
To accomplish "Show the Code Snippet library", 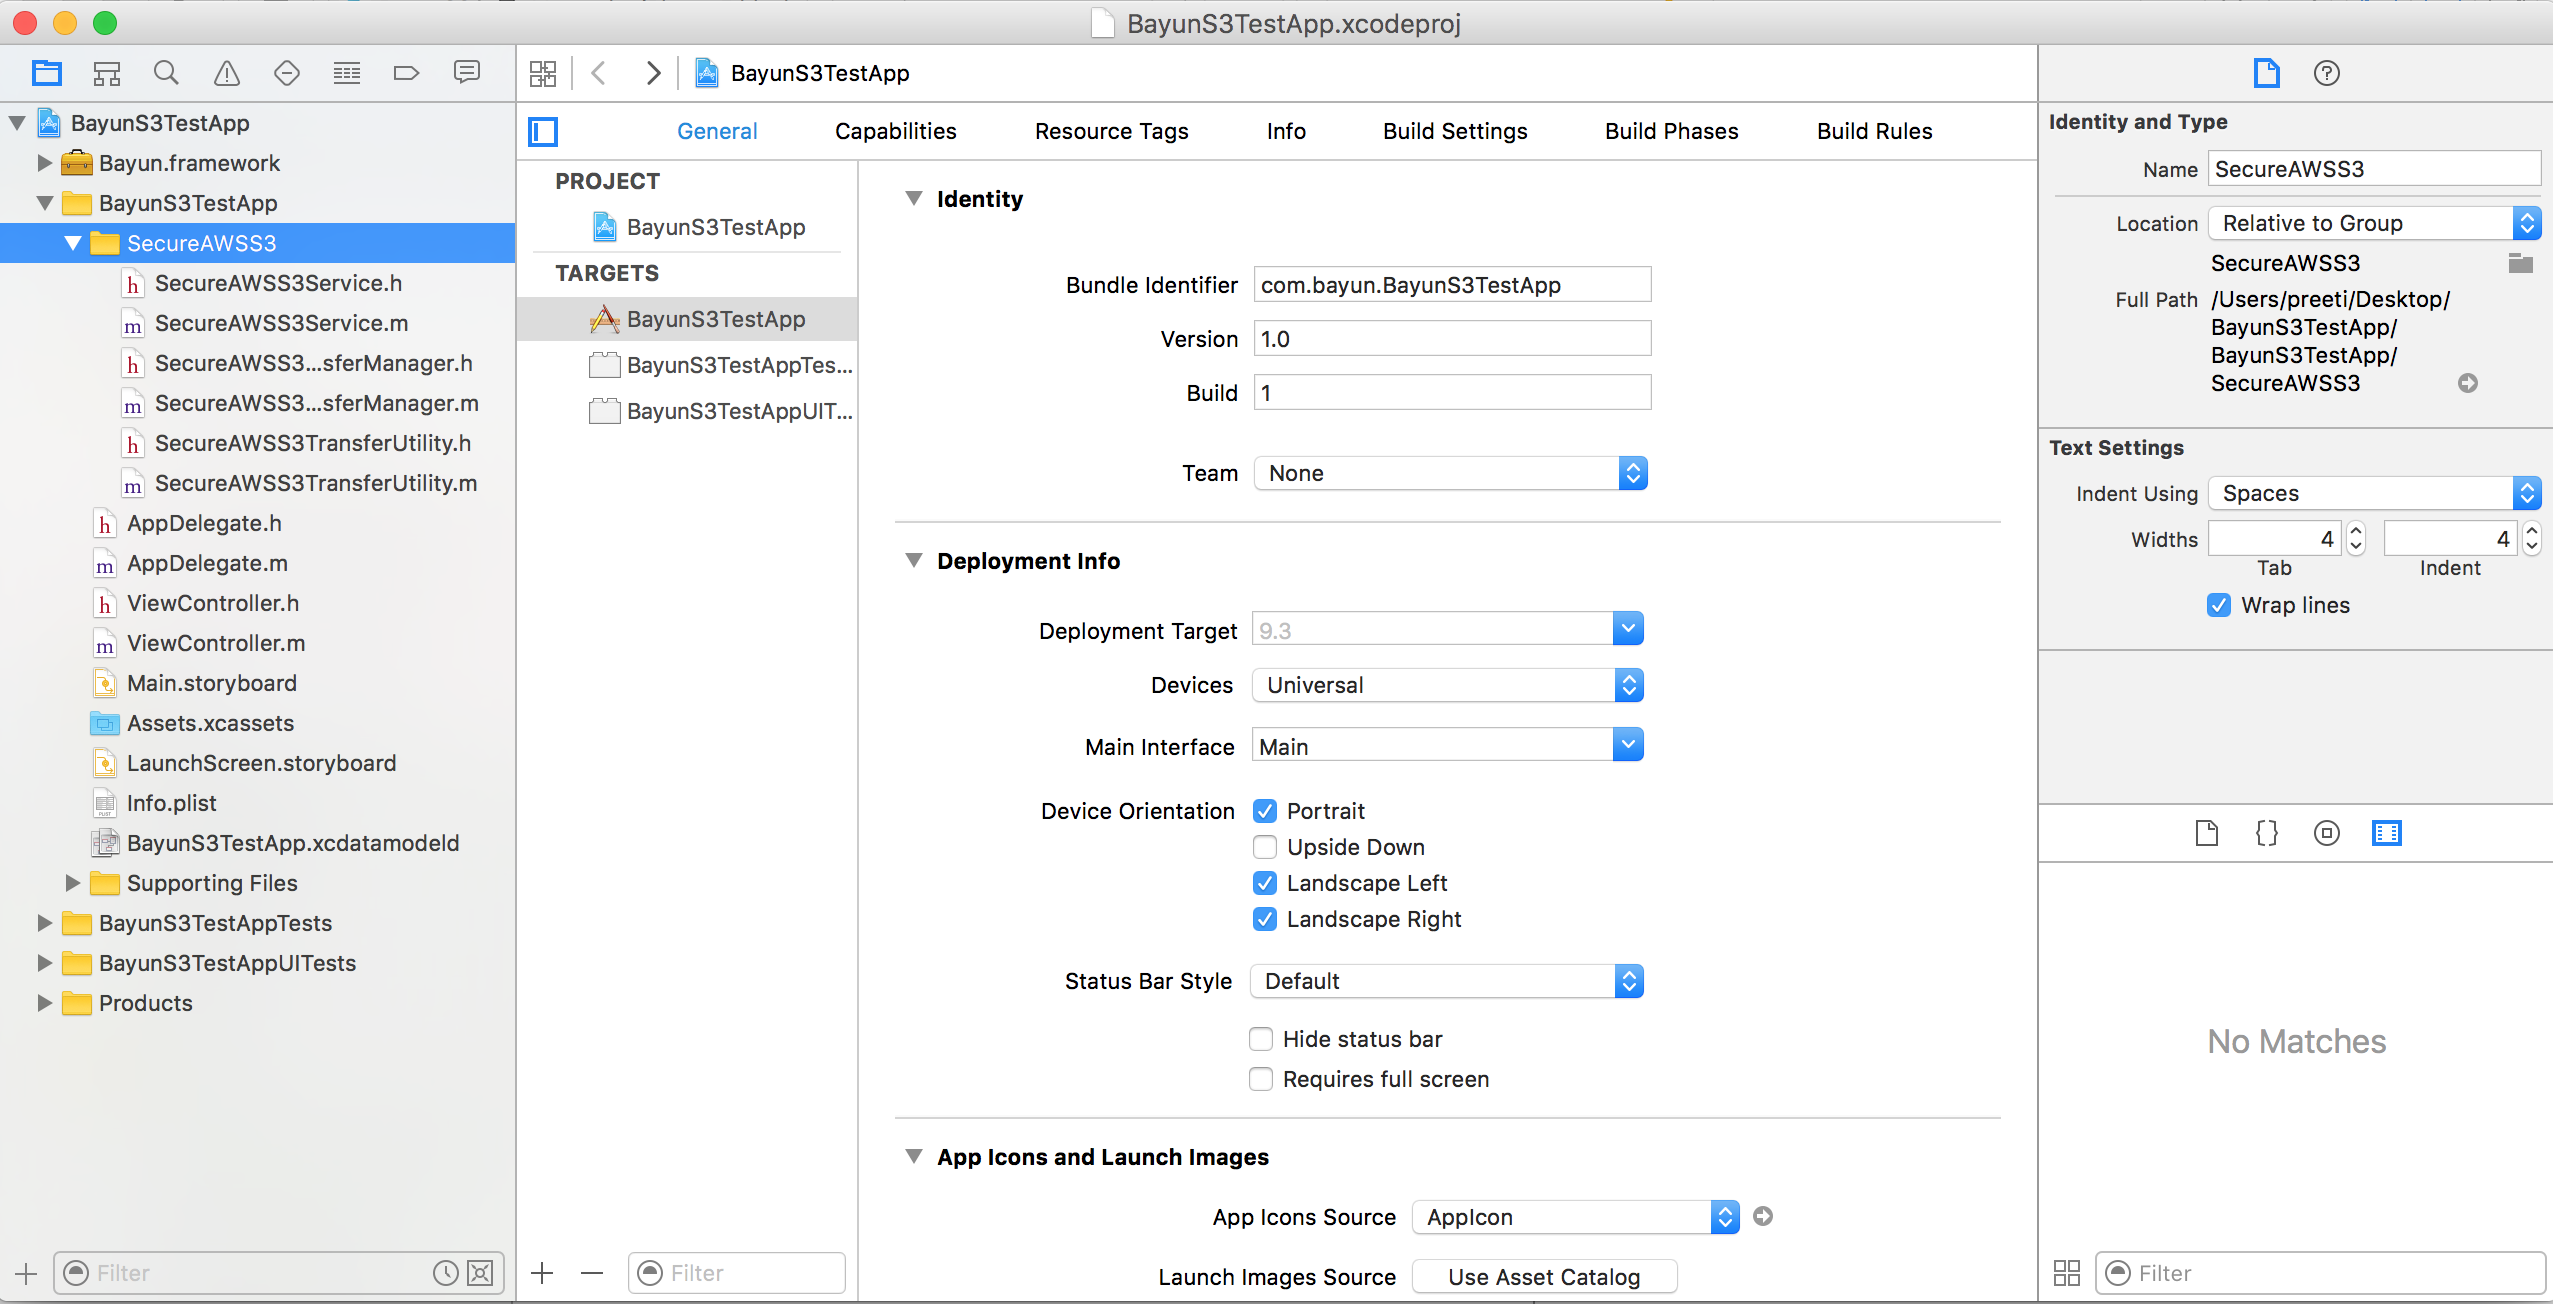I will [x=2266, y=833].
